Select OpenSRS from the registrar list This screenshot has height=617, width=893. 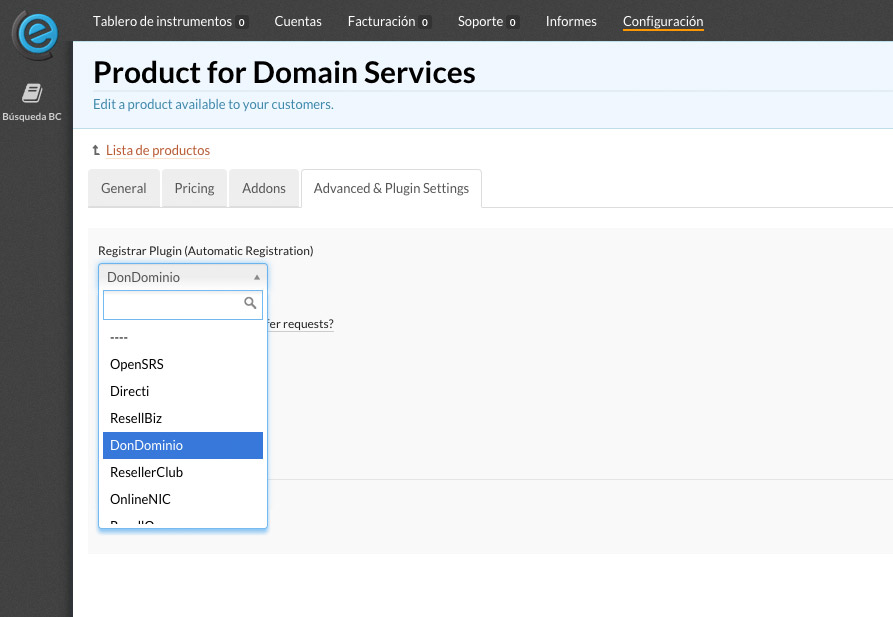(x=183, y=364)
